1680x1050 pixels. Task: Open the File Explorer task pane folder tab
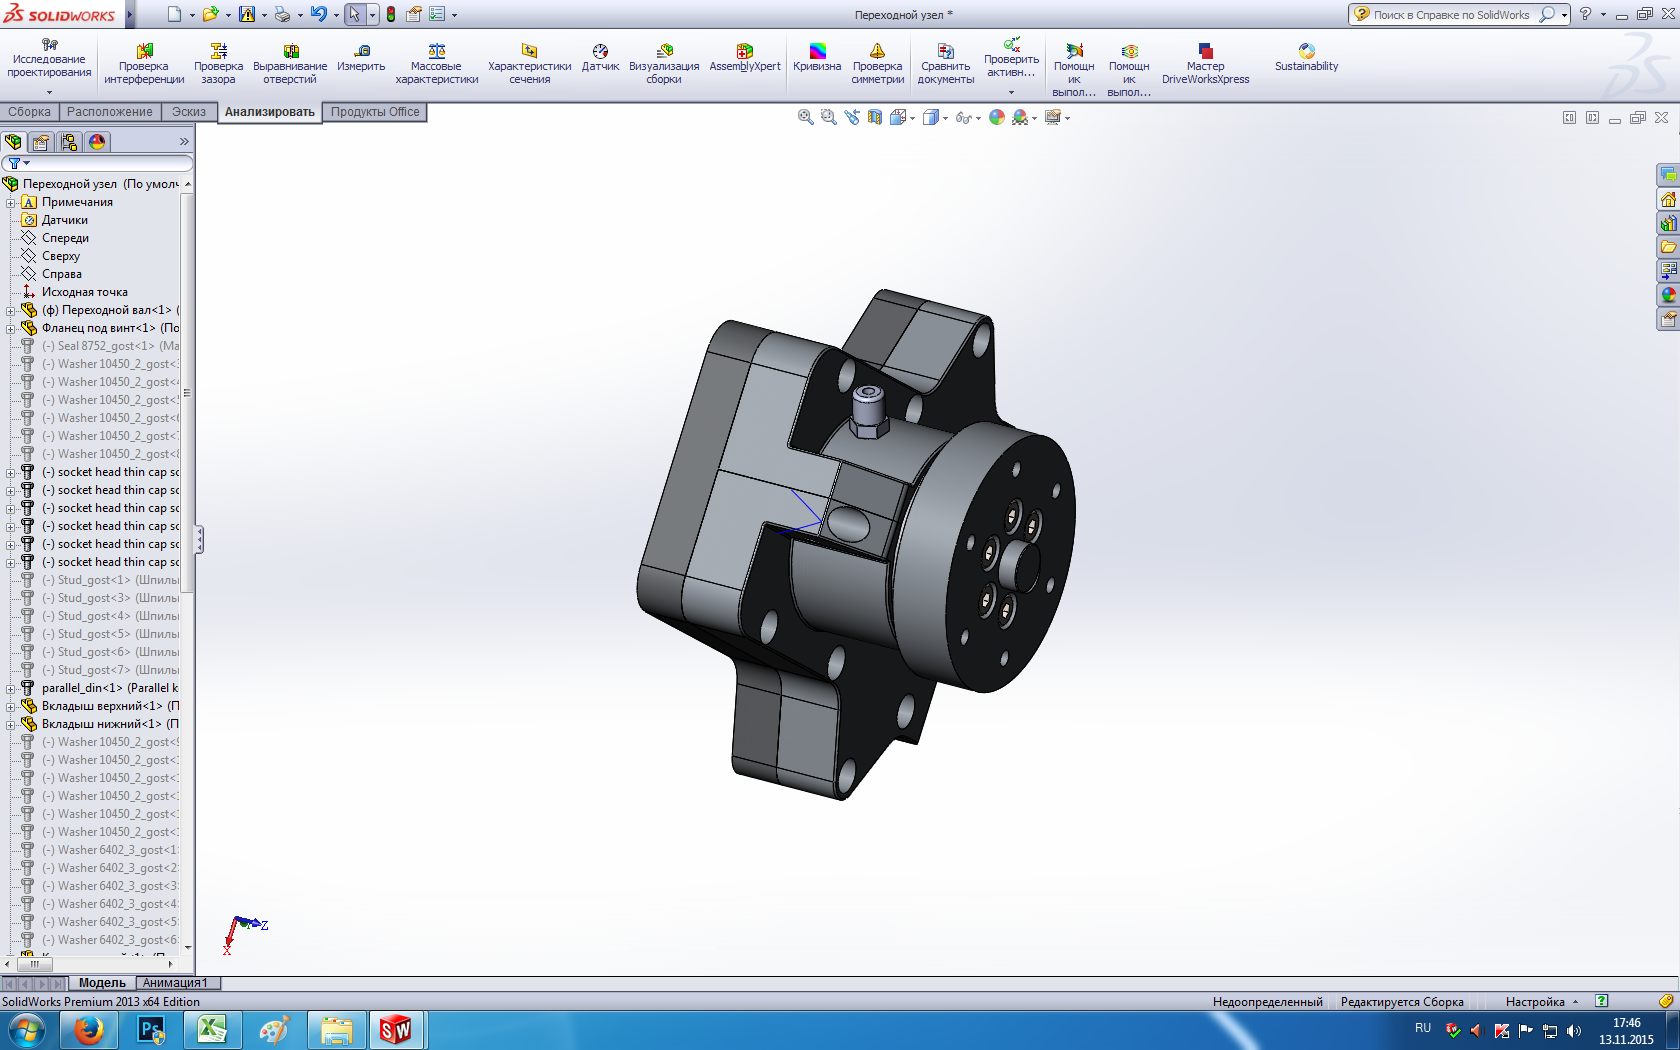[x=1668, y=247]
